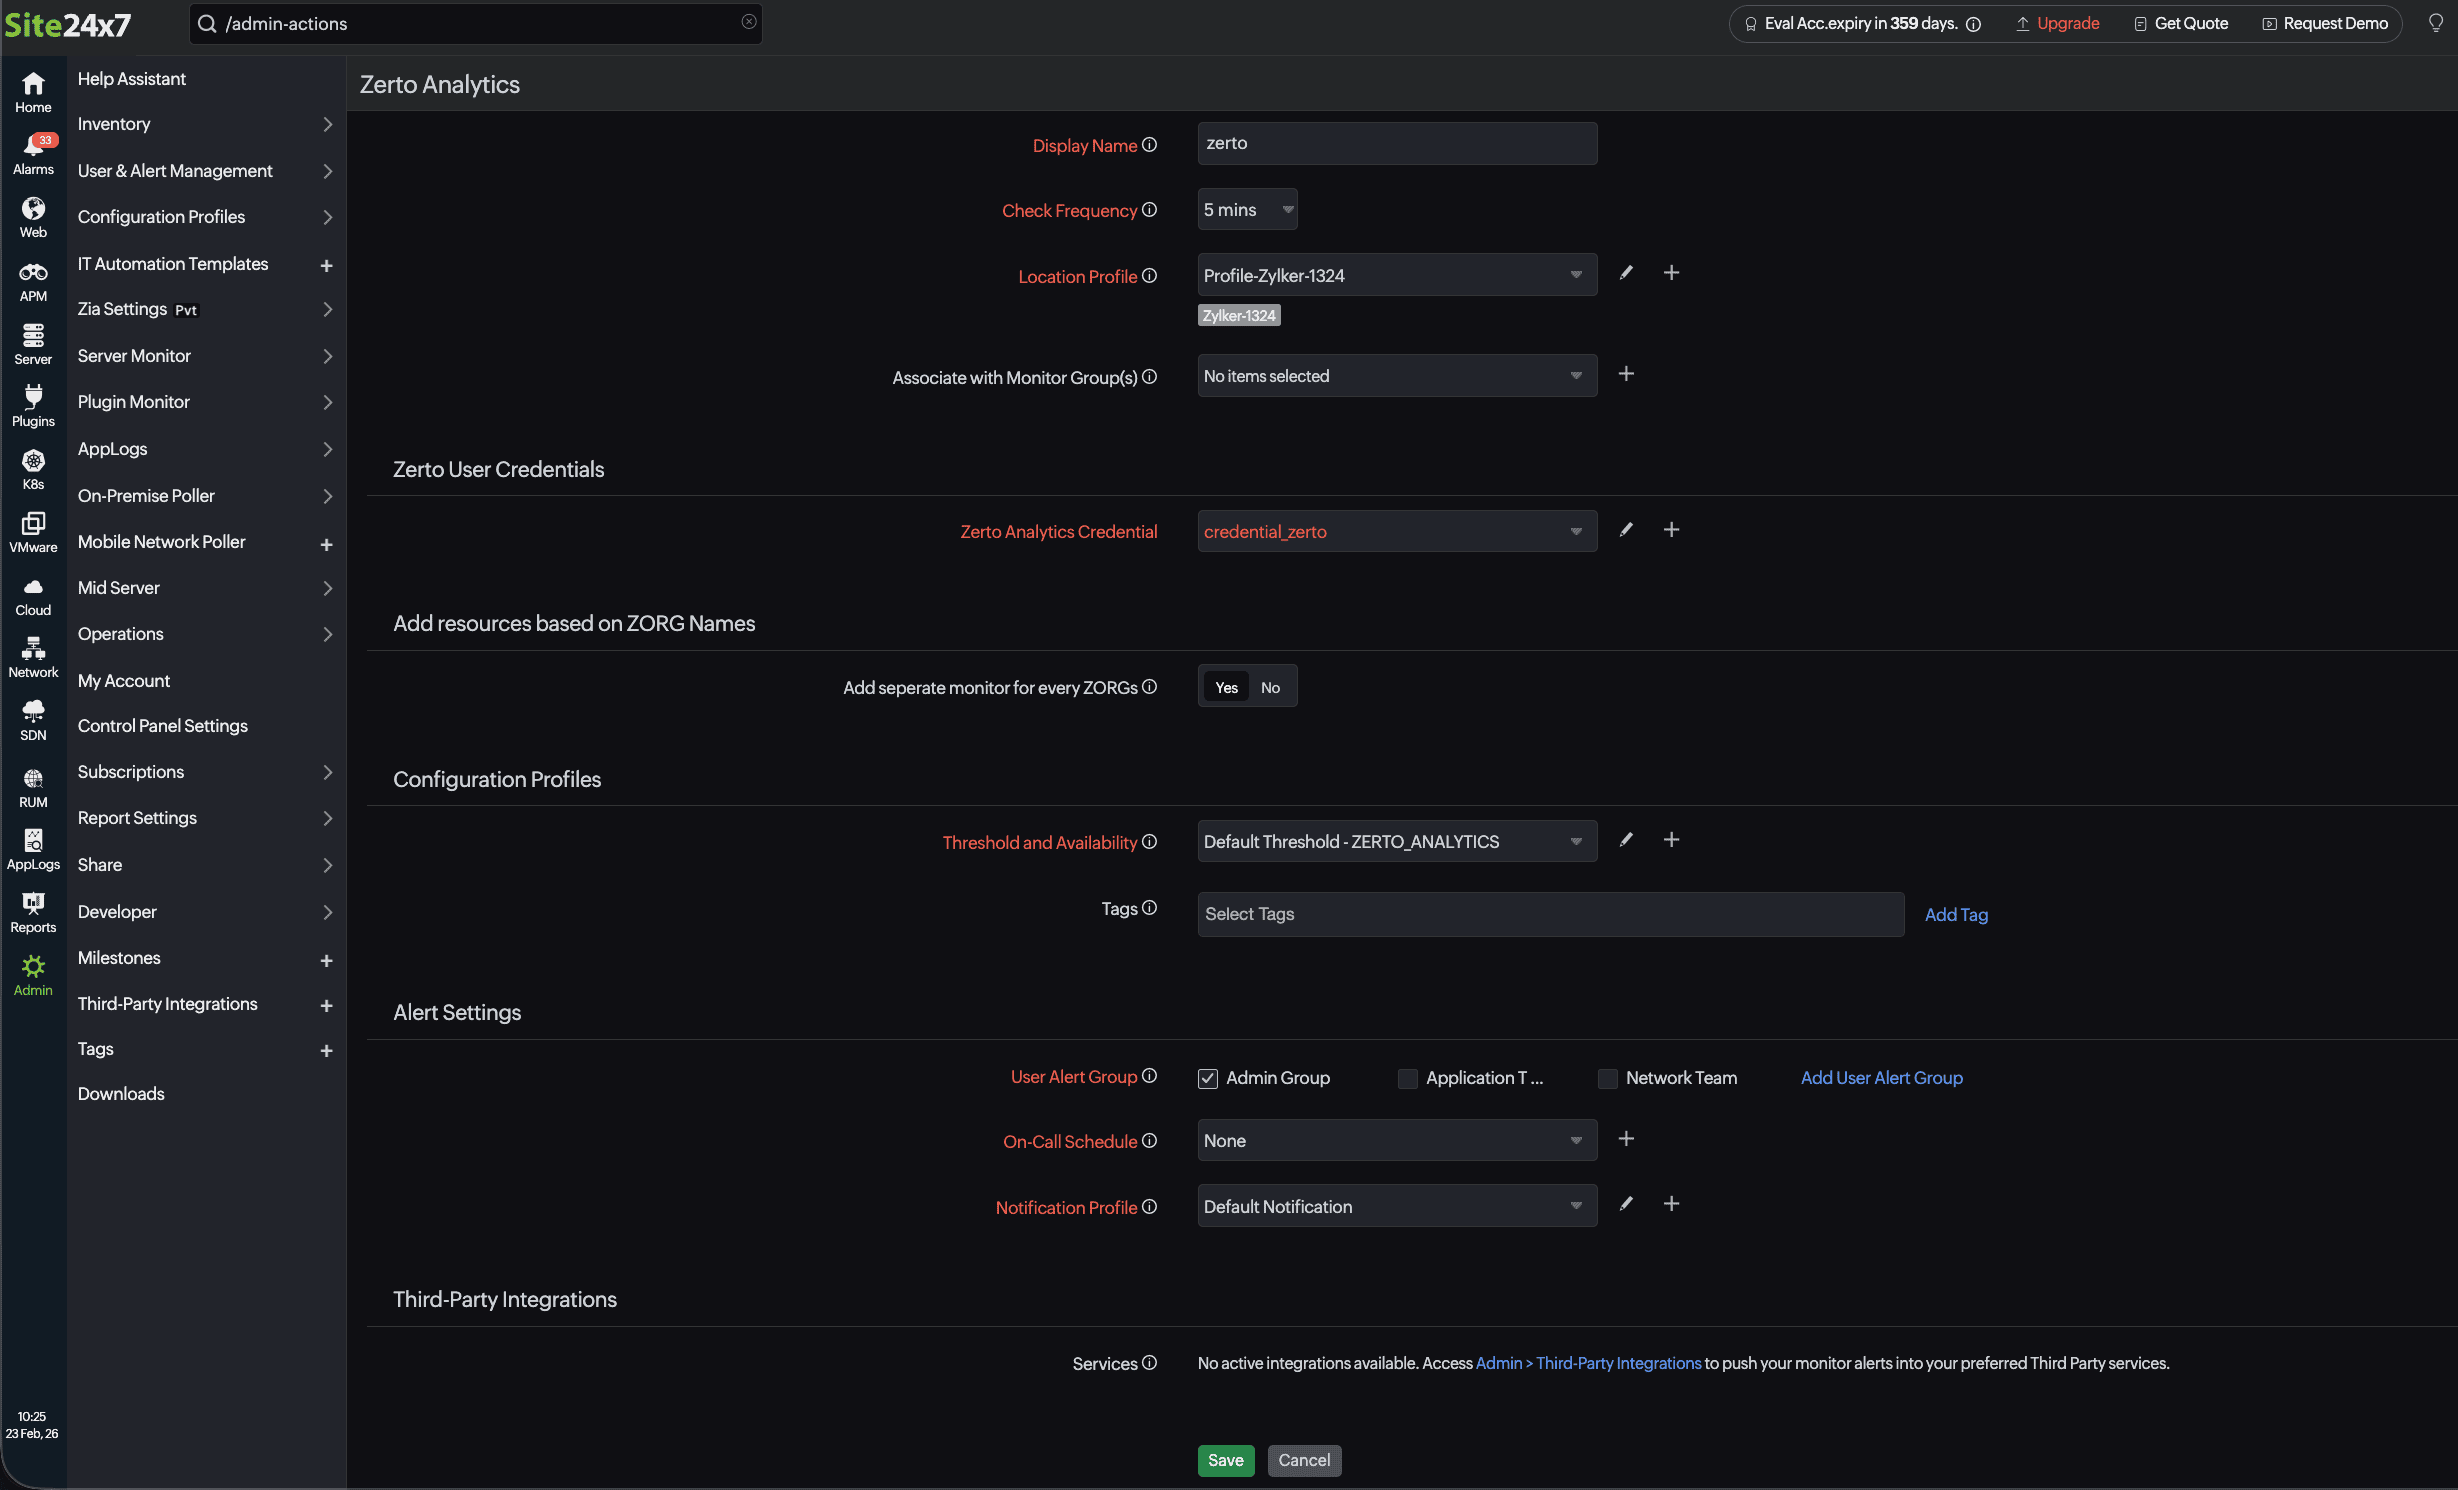Viewport: 2458px width, 1490px height.
Task: Open the Check Frequency dropdown
Action: point(1247,210)
